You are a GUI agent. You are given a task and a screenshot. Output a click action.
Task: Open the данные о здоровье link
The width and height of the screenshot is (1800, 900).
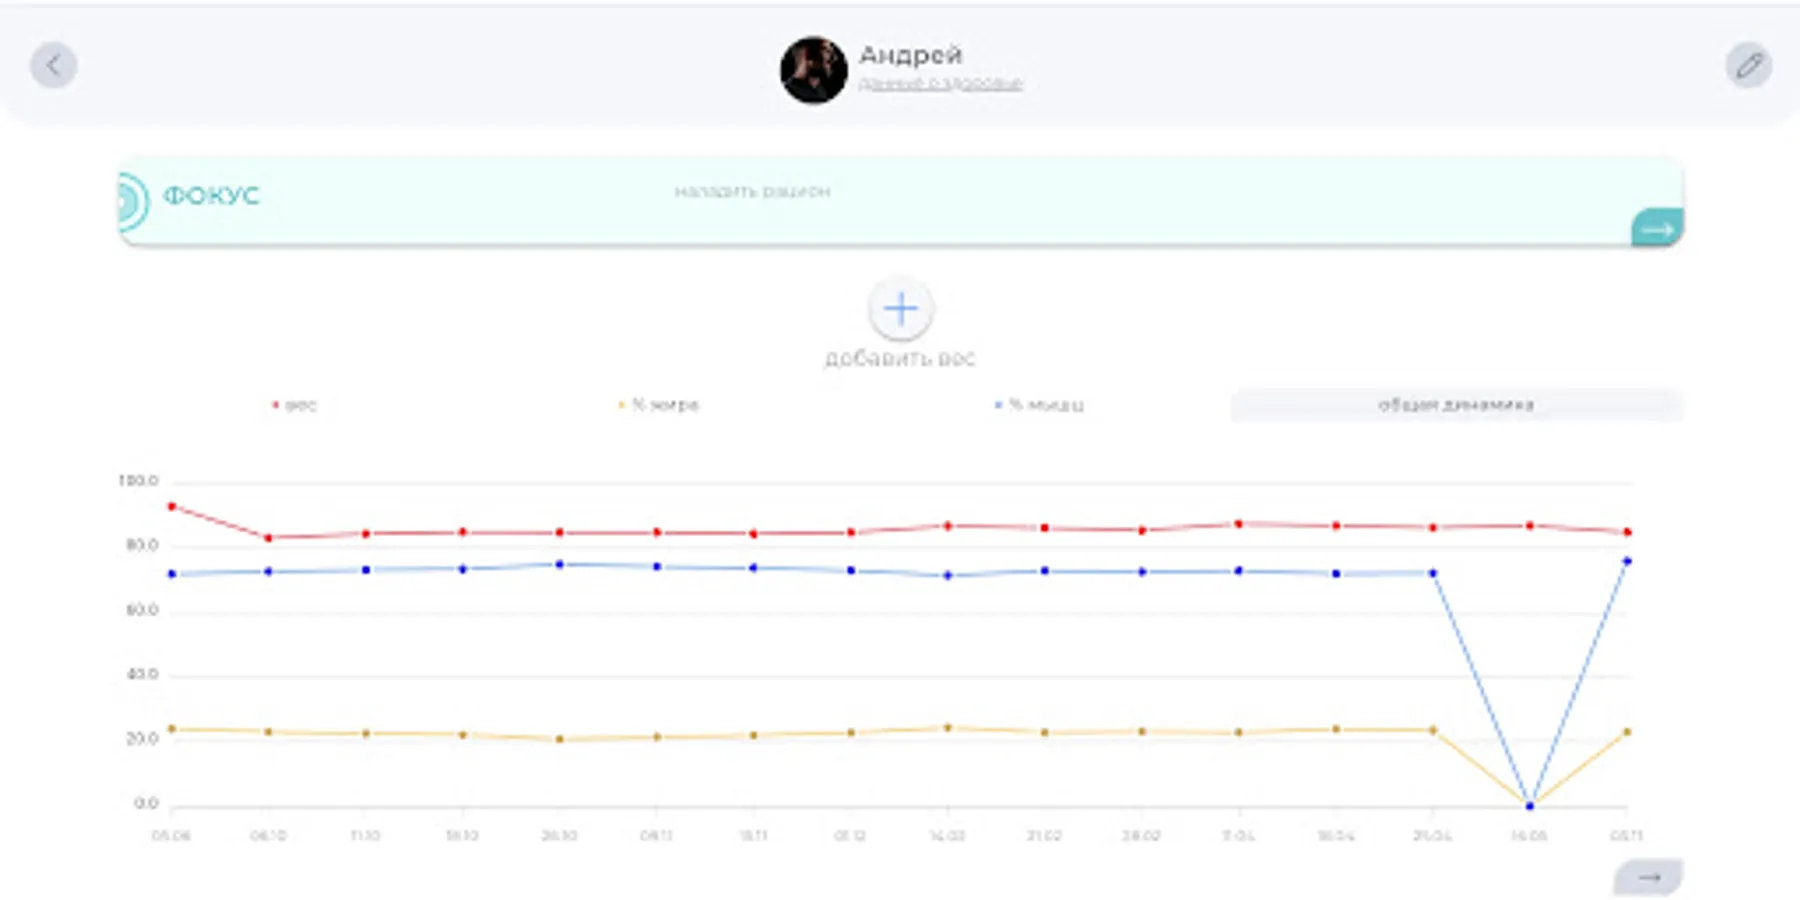click(x=940, y=84)
